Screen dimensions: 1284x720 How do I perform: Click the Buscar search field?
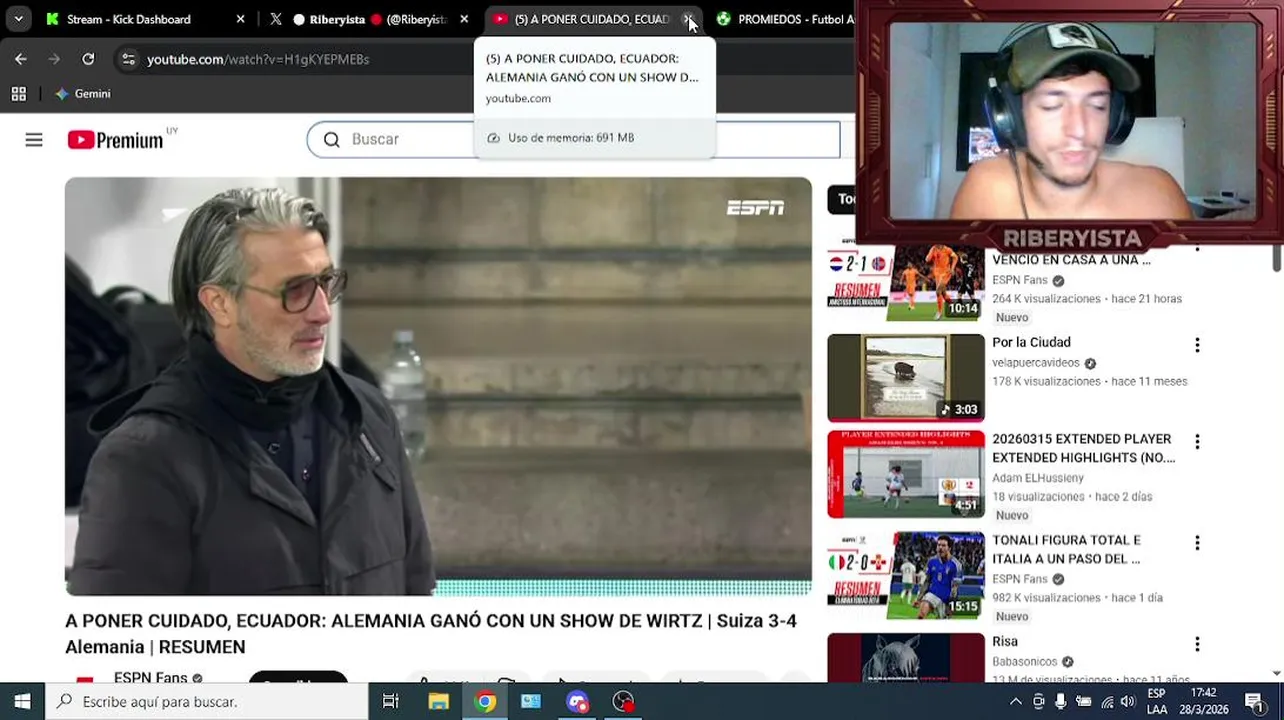tap(573, 139)
